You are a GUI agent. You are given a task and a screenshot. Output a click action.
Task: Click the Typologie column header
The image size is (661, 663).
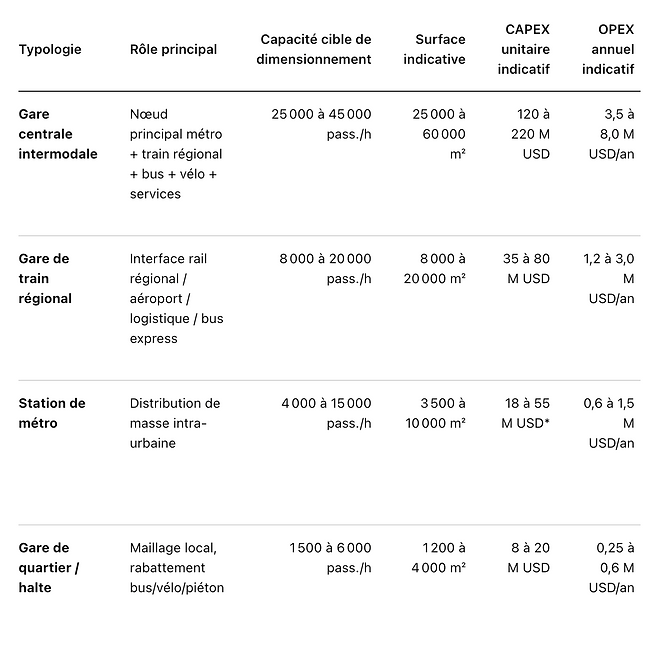point(50,49)
